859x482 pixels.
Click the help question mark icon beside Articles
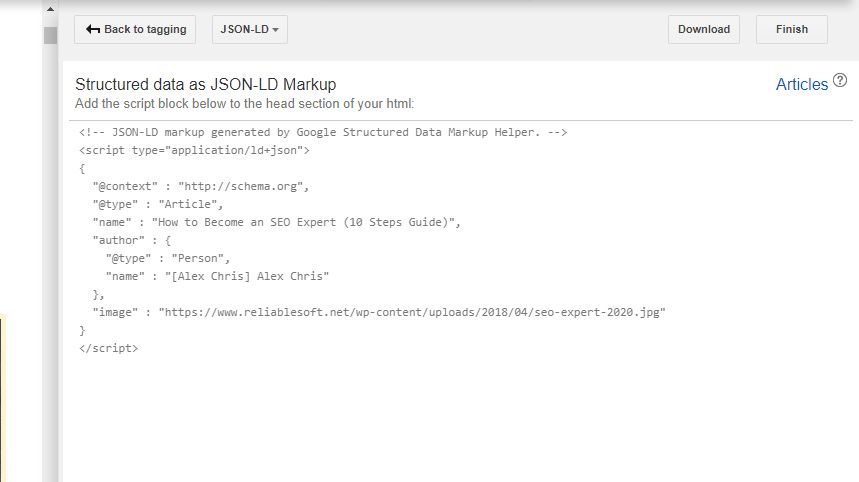[x=840, y=81]
